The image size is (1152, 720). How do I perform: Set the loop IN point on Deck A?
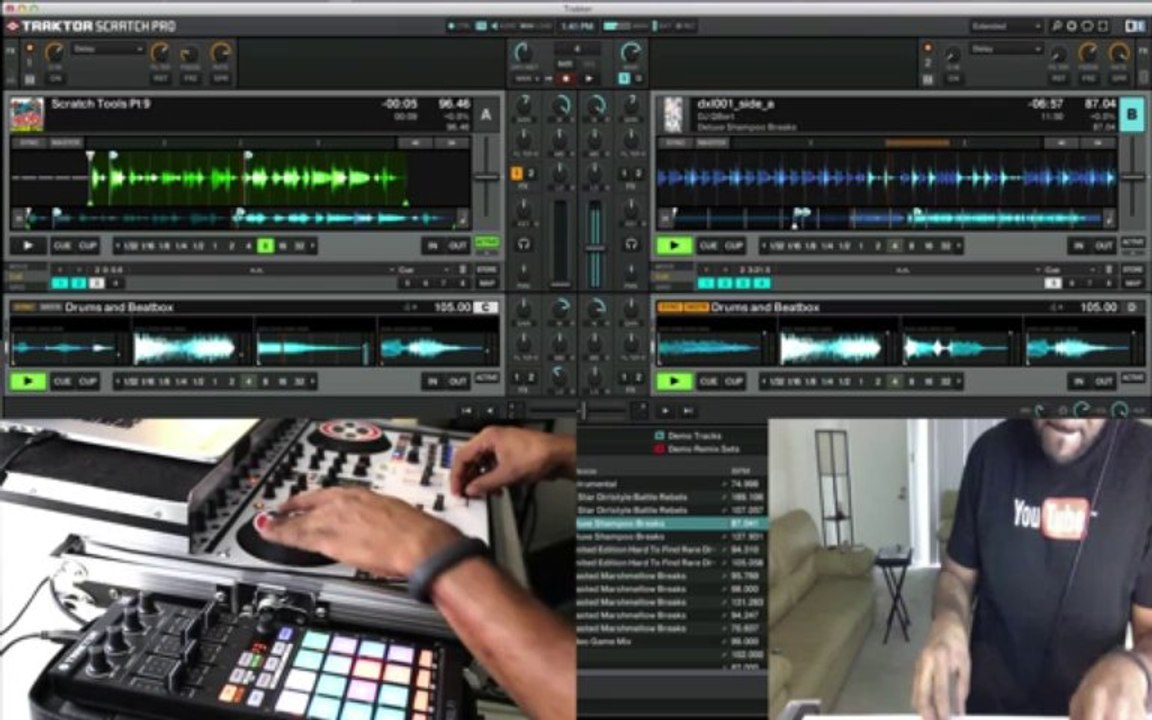432,246
